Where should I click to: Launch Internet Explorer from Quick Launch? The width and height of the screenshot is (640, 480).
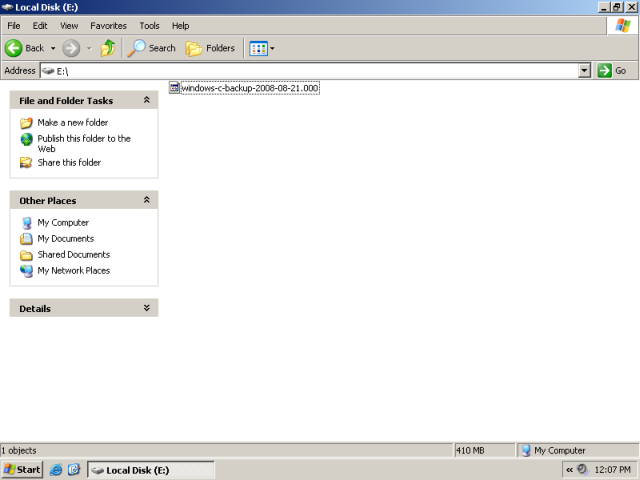(x=56, y=470)
